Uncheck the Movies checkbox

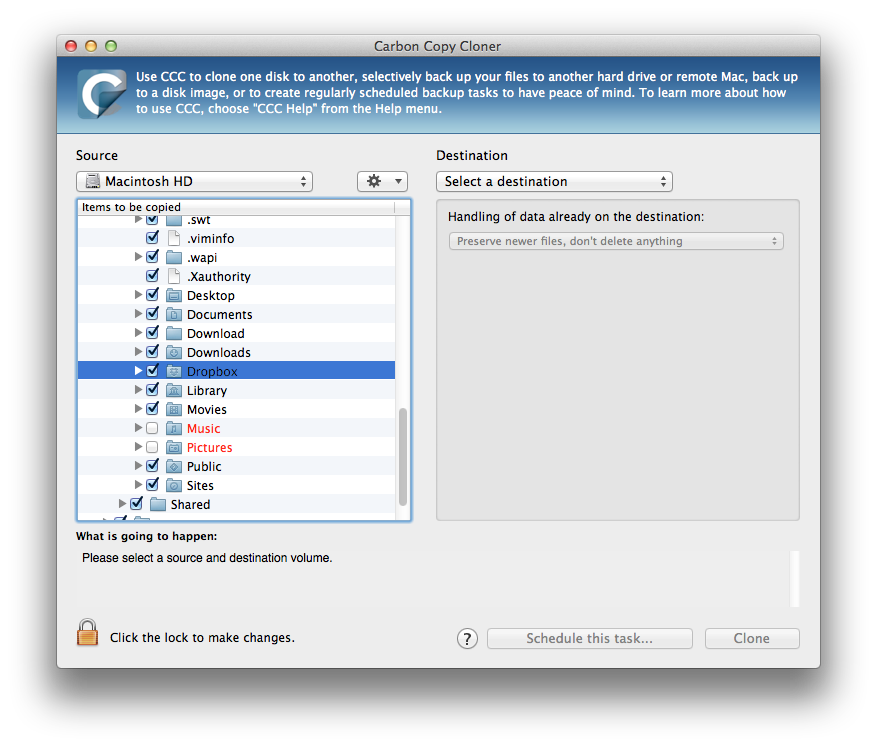(x=152, y=409)
